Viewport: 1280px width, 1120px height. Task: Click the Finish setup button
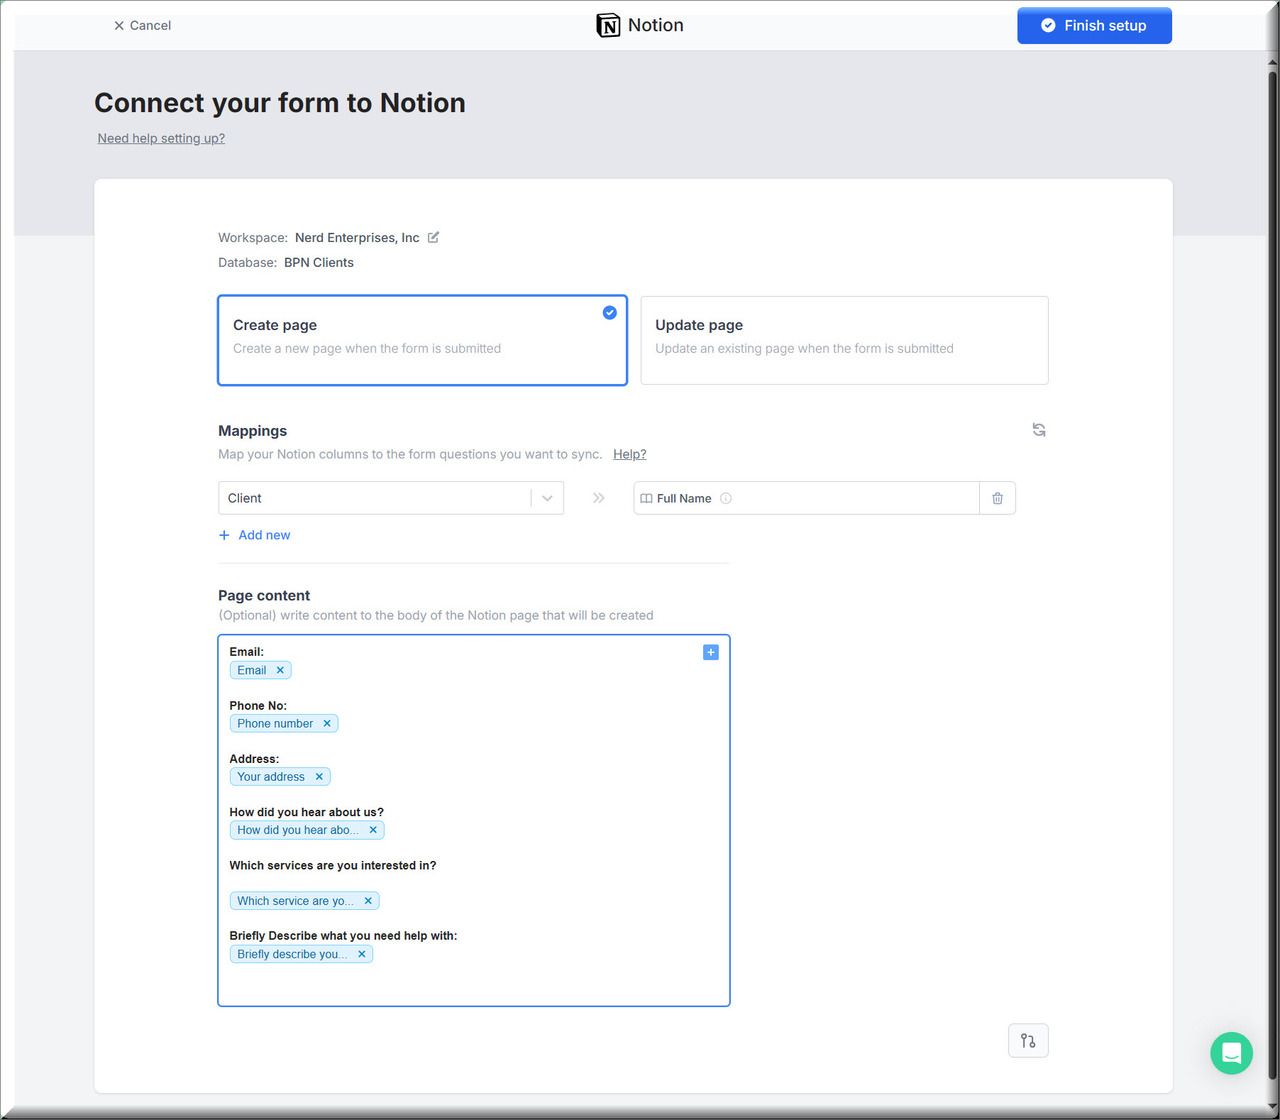pyautogui.click(x=1094, y=26)
